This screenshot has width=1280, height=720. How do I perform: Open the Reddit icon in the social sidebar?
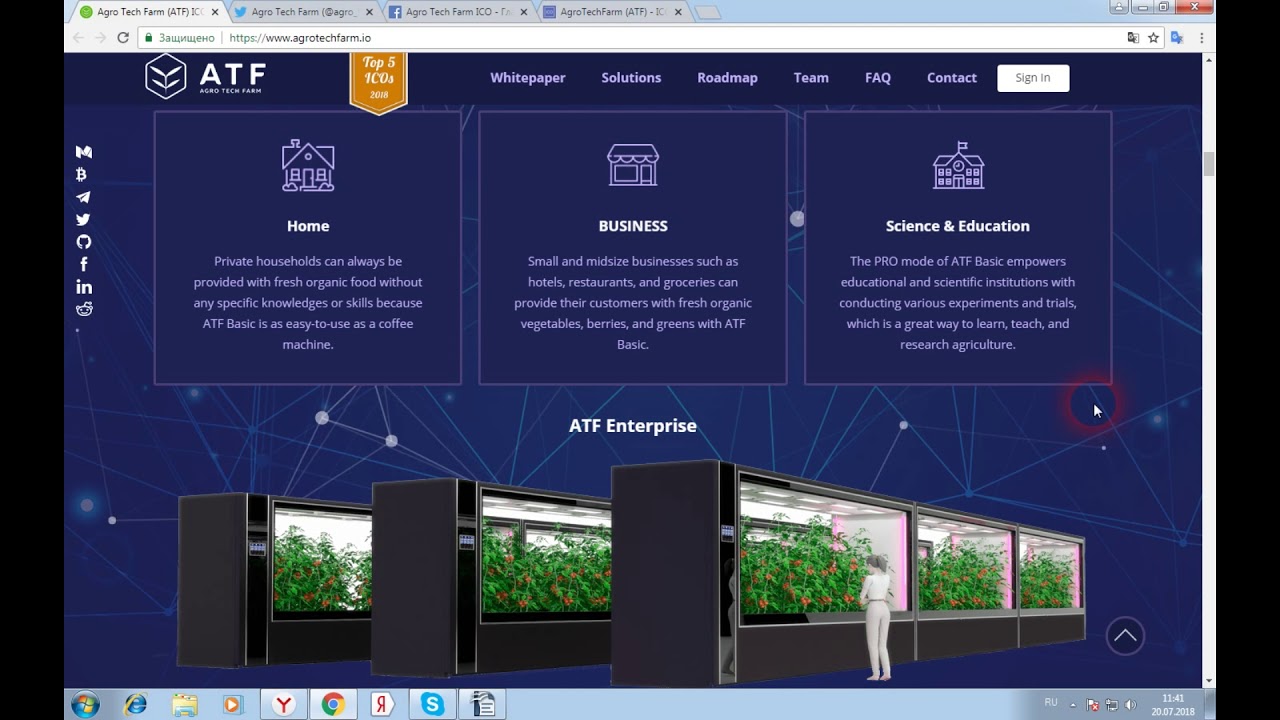pyautogui.click(x=84, y=309)
